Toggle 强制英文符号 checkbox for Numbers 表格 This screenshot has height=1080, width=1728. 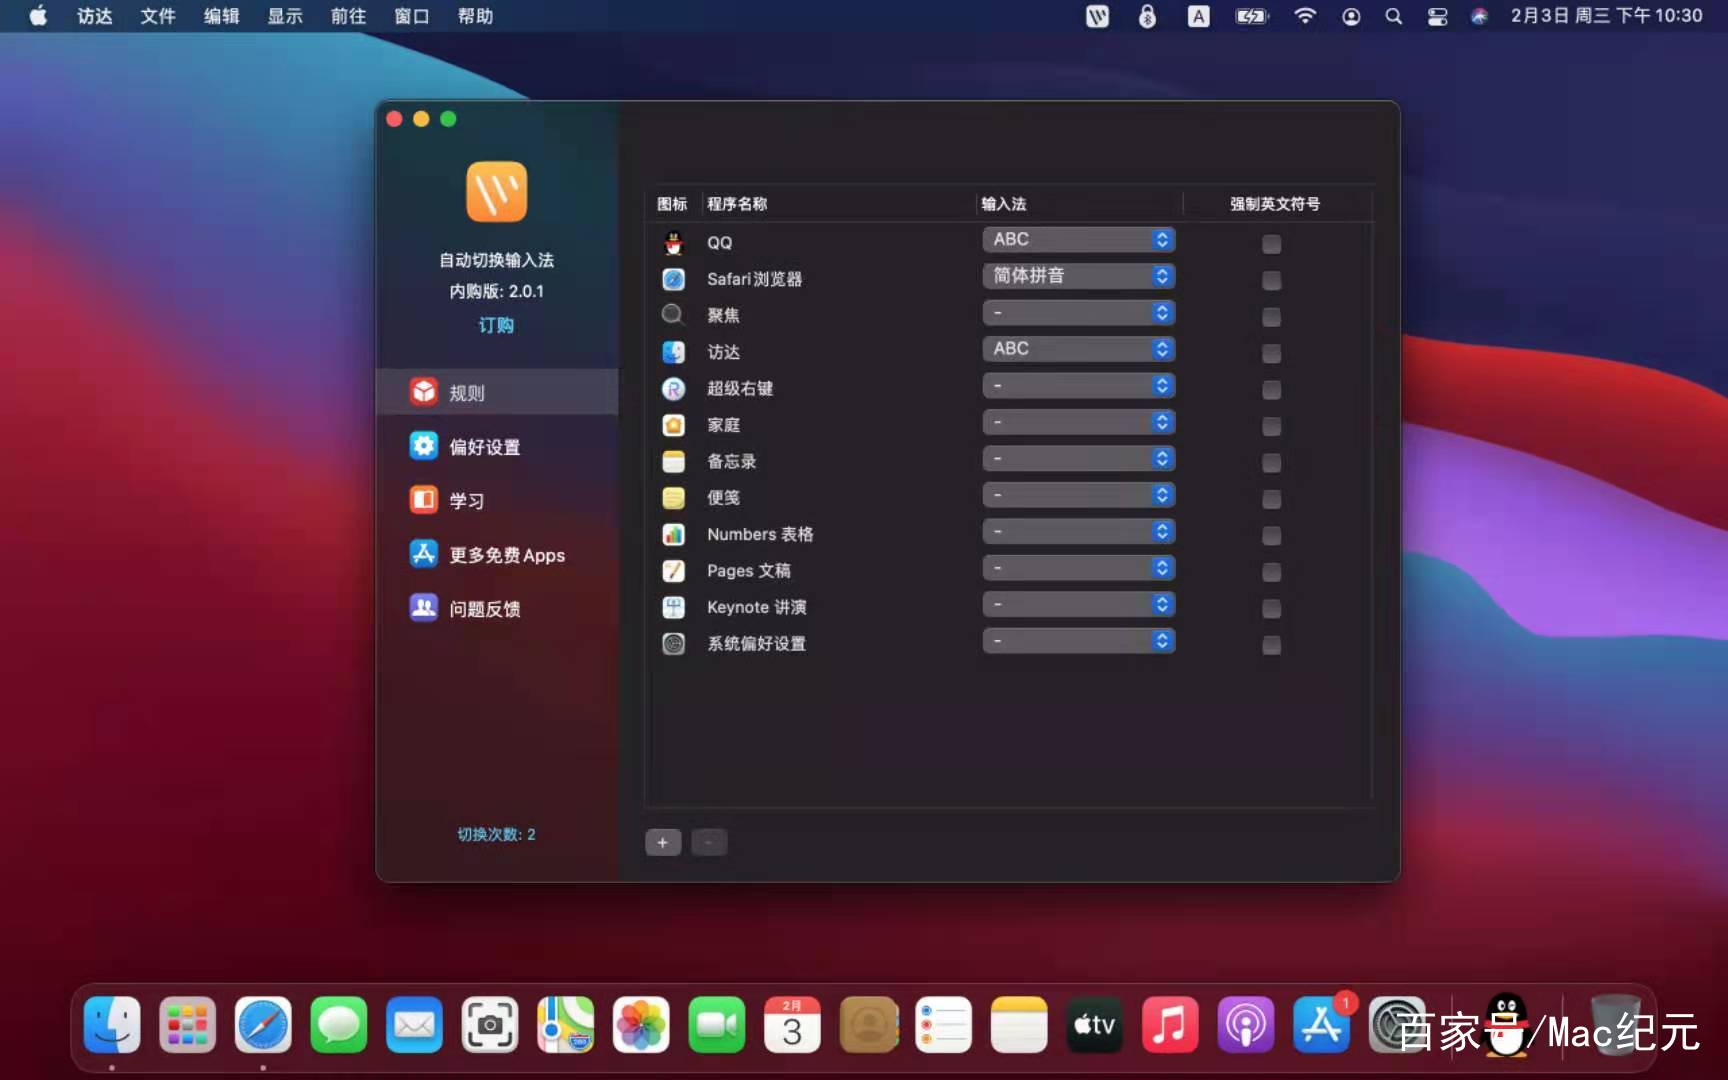(x=1271, y=536)
